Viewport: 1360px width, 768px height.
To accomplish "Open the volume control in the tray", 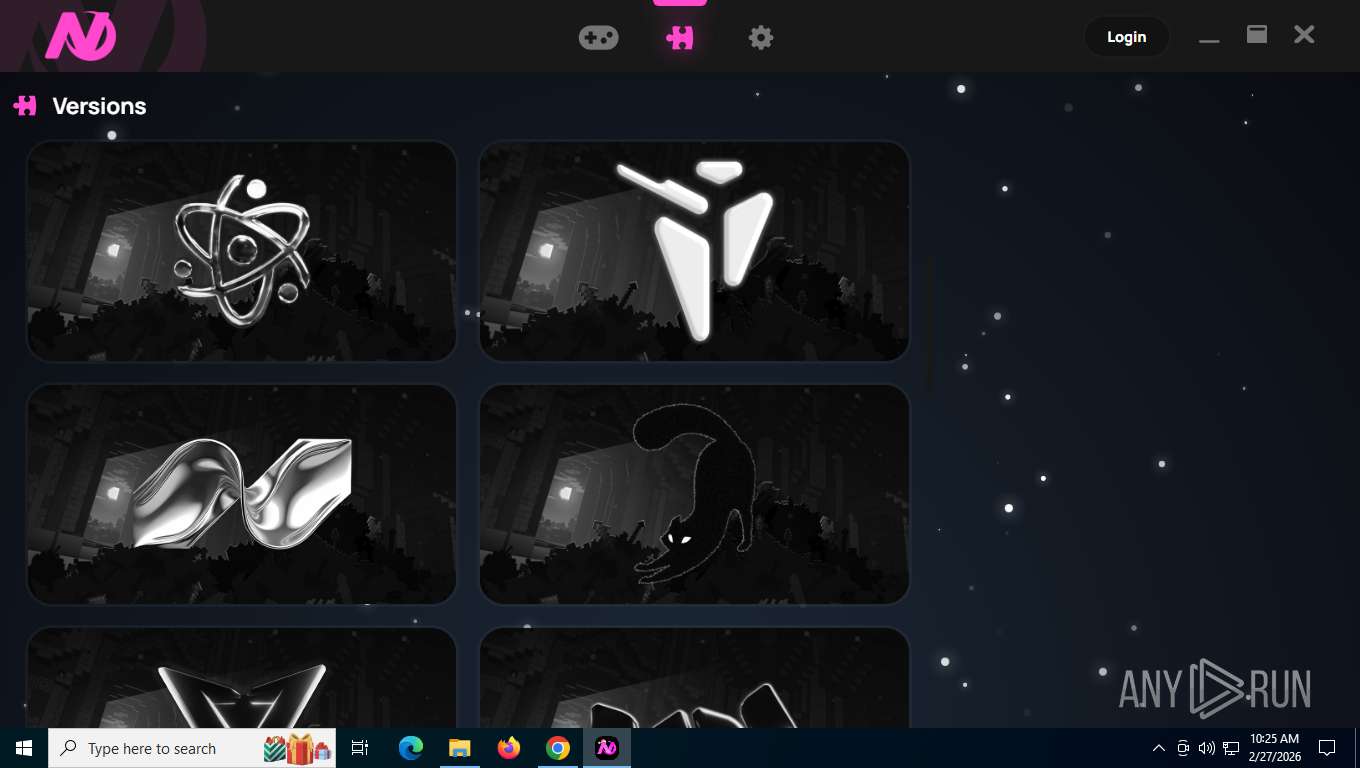I will point(1207,748).
